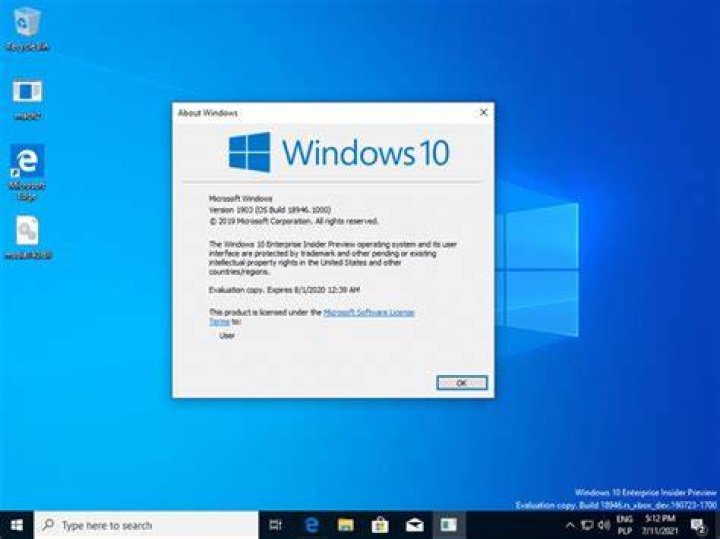The image size is (720, 539).
Task: Show hidden tray icons chevron
Action: [570, 525]
